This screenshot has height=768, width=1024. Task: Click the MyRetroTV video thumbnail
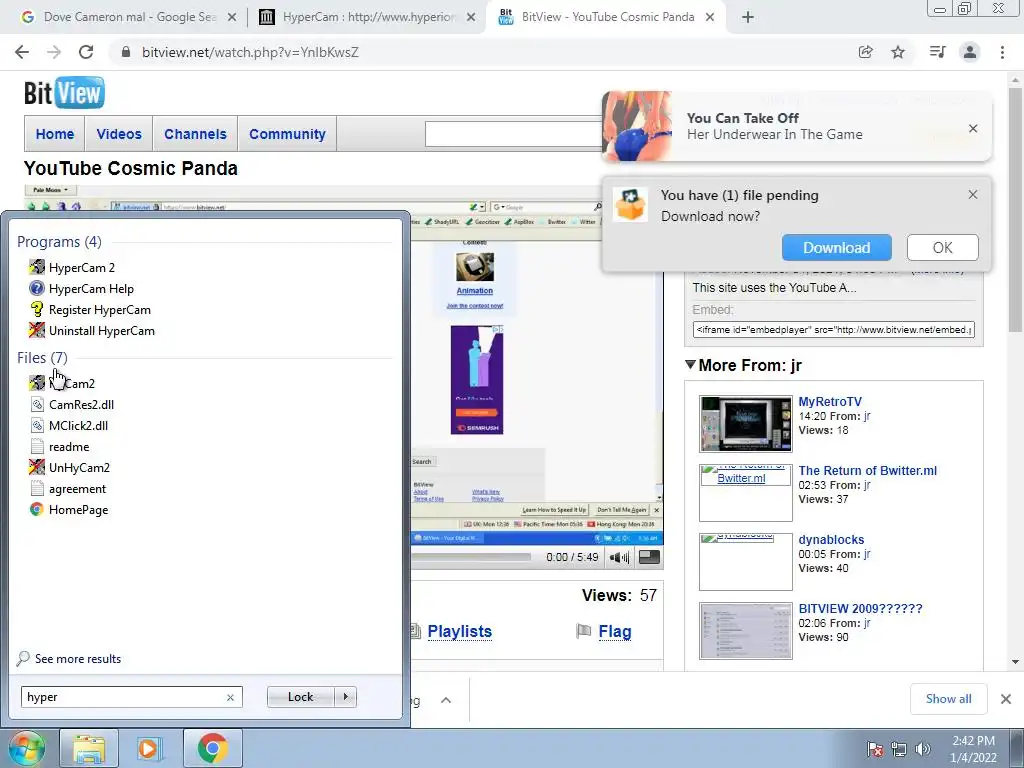point(745,424)
